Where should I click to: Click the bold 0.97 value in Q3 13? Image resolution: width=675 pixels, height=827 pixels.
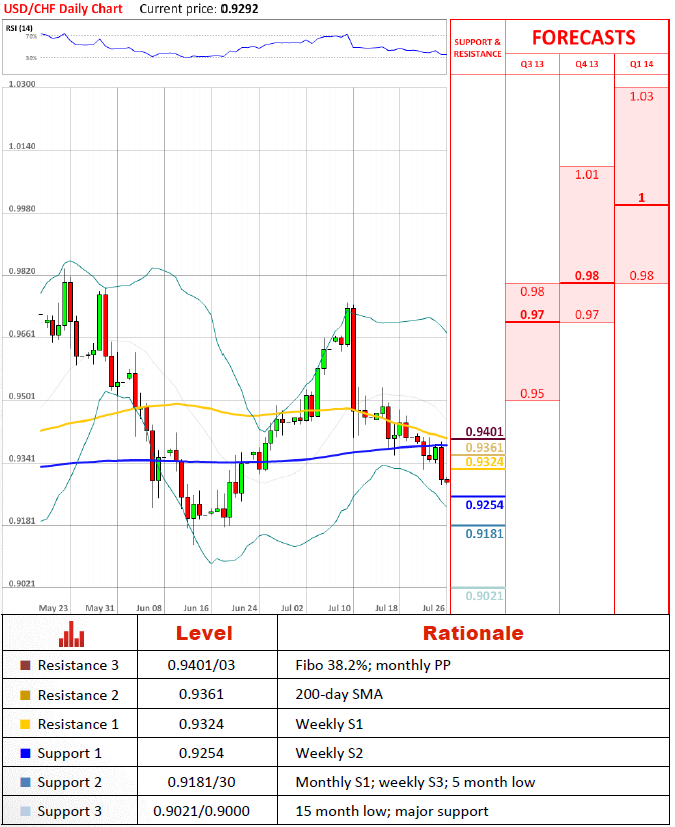532,315
